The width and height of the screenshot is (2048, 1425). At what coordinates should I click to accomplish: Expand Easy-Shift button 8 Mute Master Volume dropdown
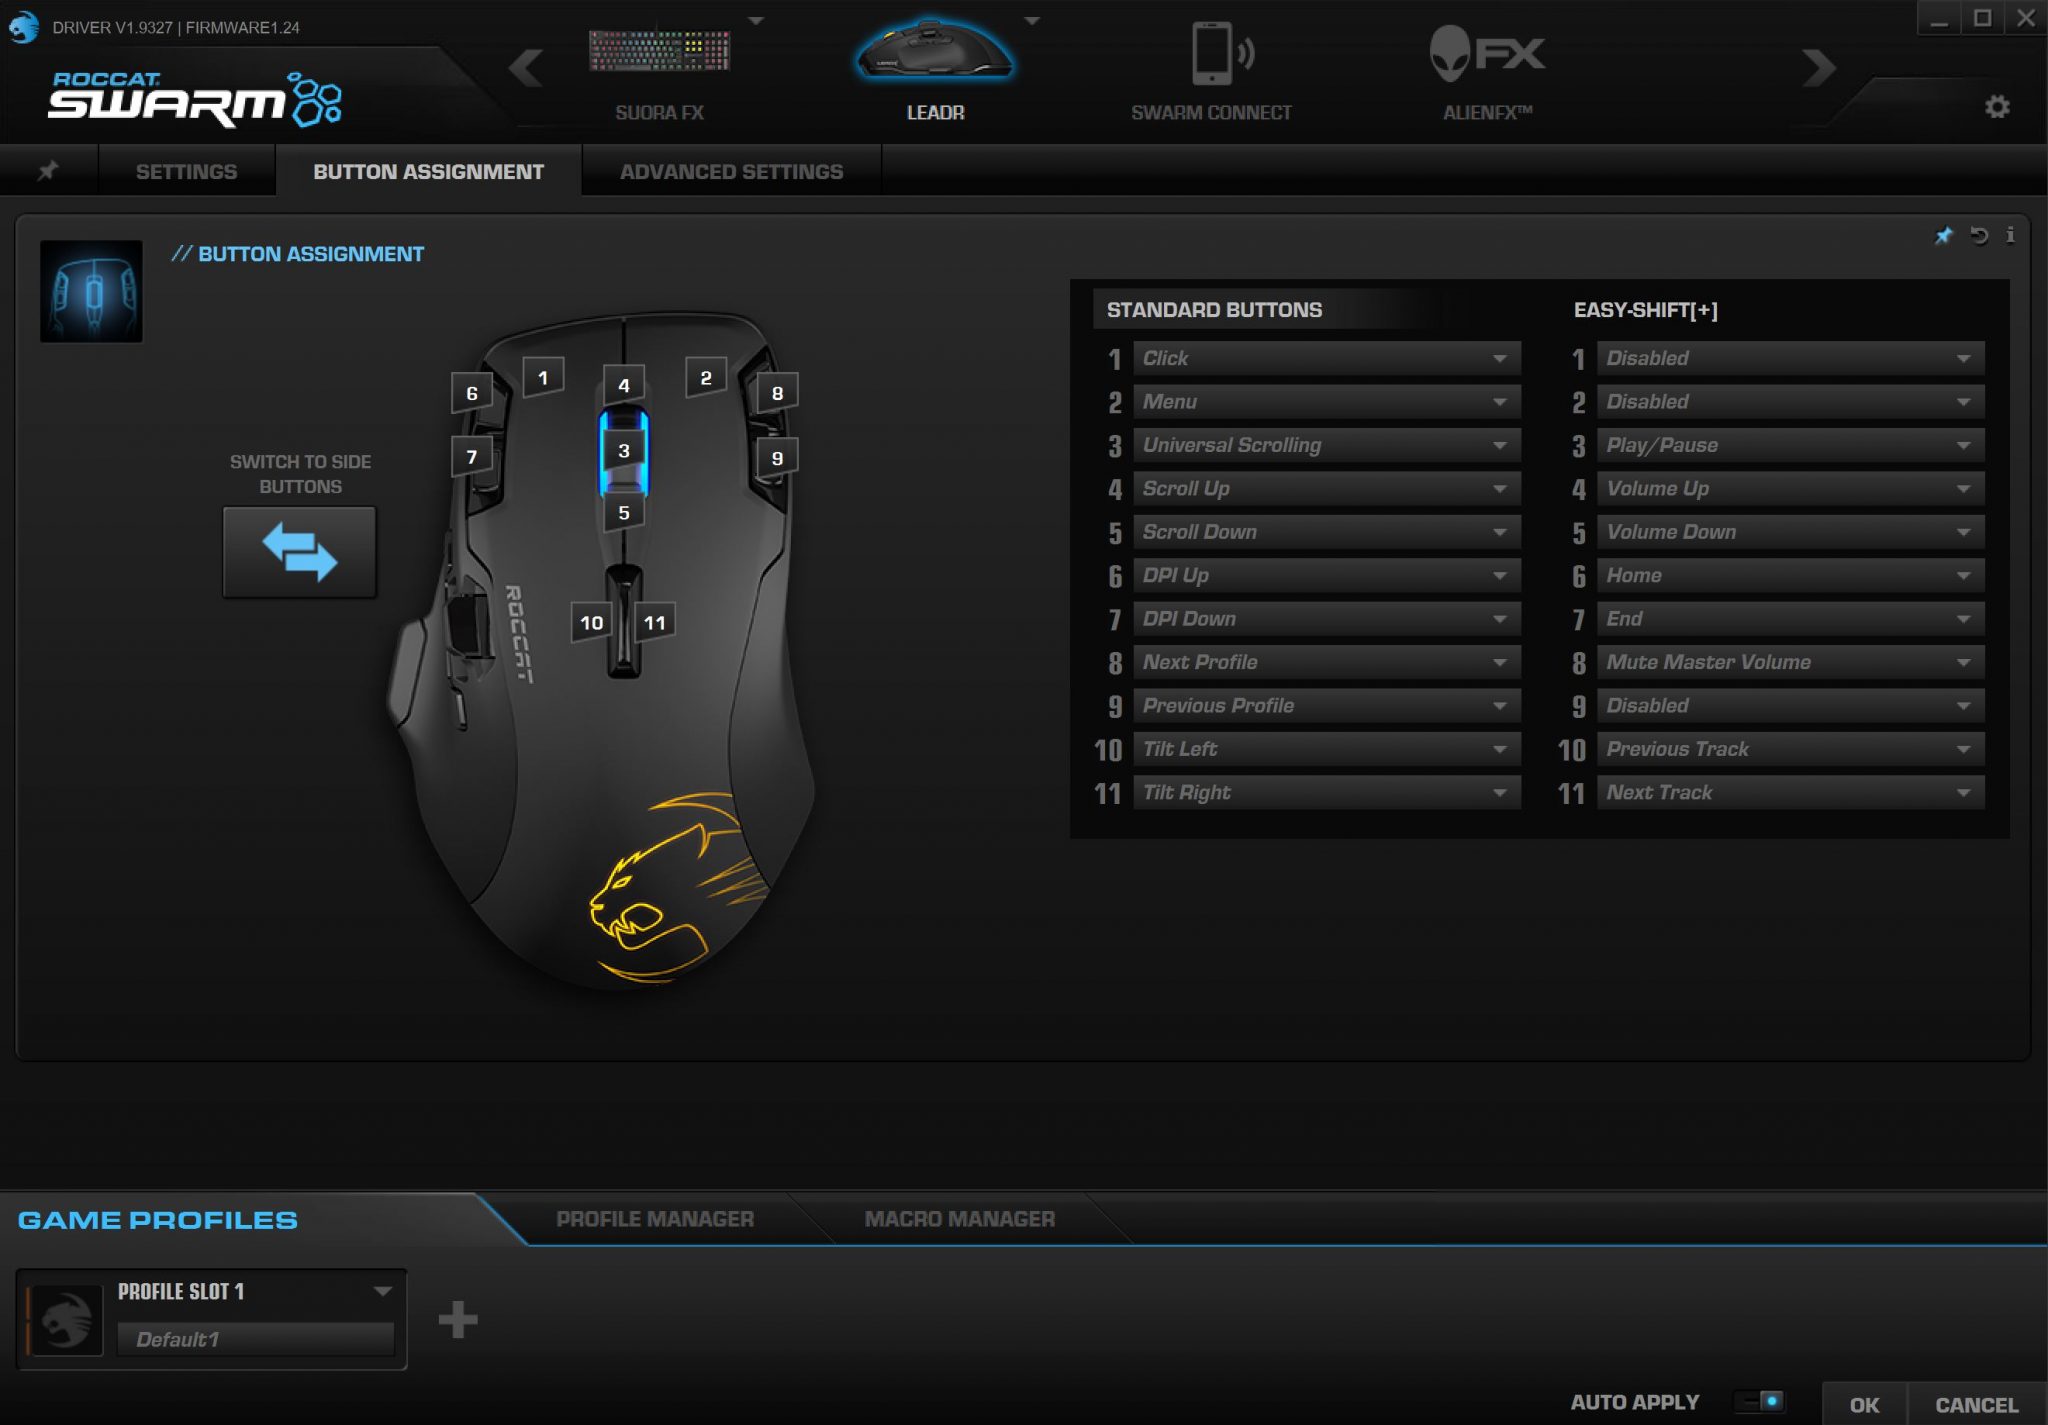click(x=1789, y=662)
